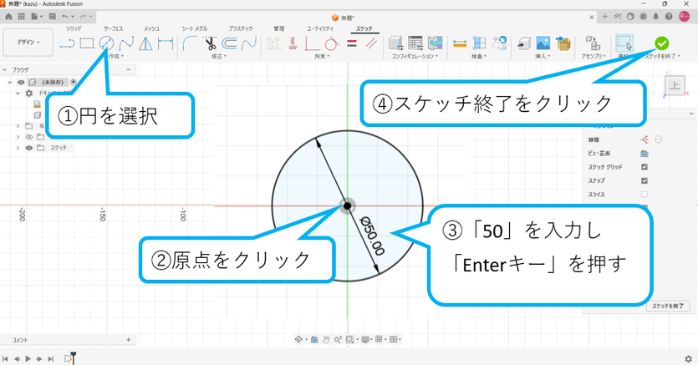Click the Measure ruler icon

459,44
